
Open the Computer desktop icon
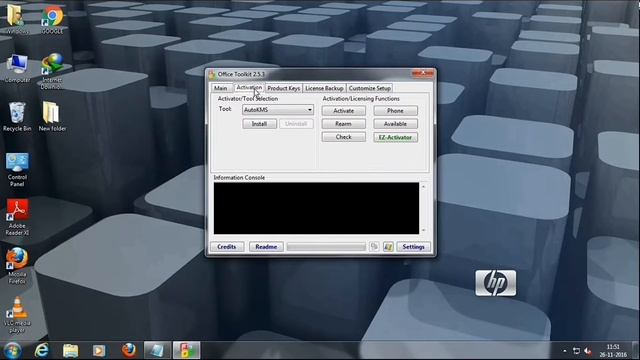17,68
